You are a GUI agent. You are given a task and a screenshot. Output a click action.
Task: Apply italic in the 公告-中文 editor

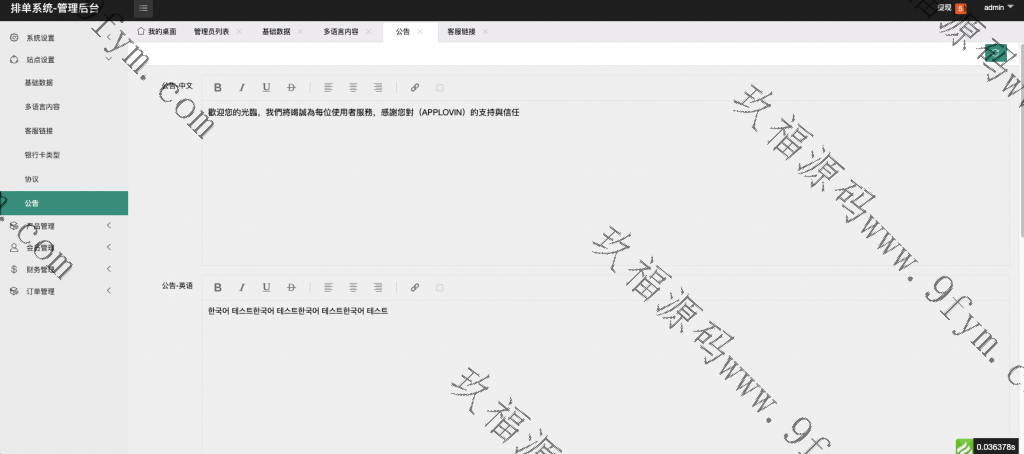[242, 87]
